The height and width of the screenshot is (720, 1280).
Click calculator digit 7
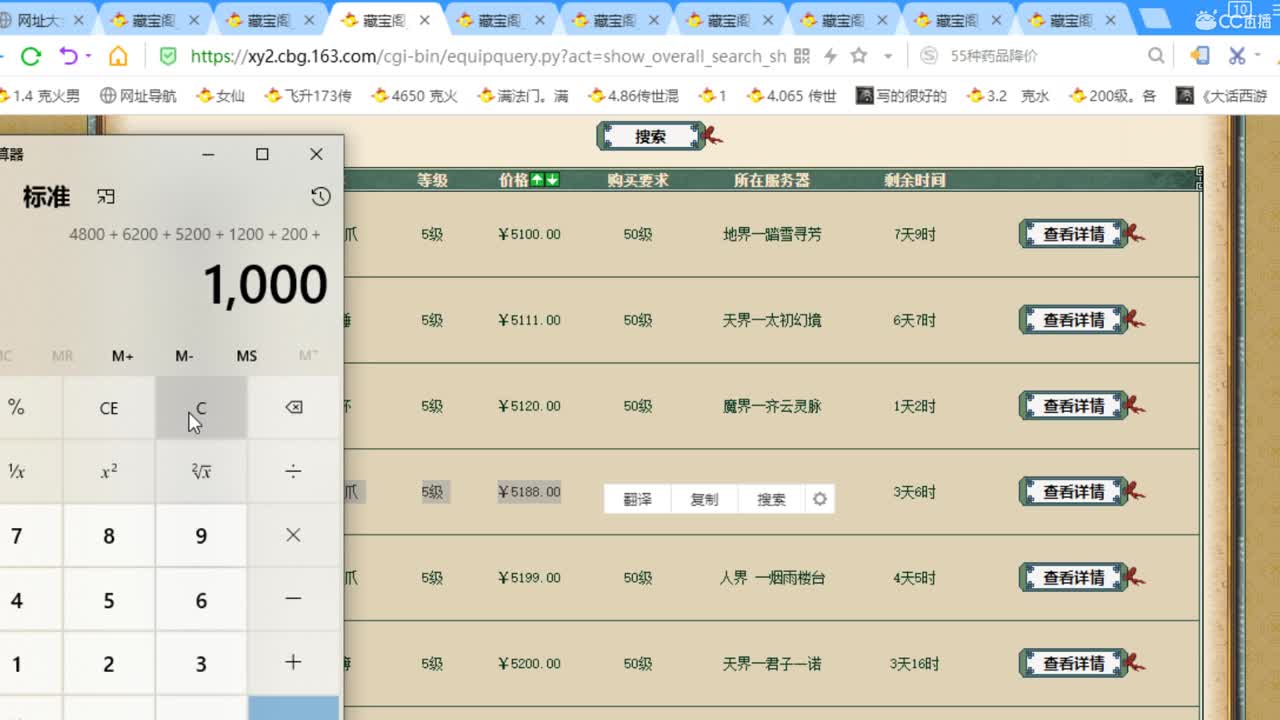tap(16, 536)
